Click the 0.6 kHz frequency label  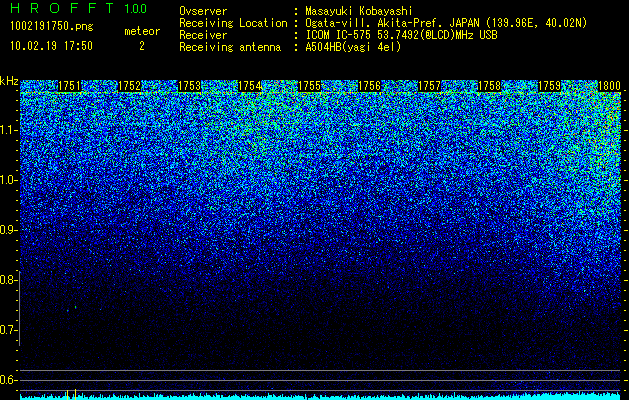pos(8,380)
